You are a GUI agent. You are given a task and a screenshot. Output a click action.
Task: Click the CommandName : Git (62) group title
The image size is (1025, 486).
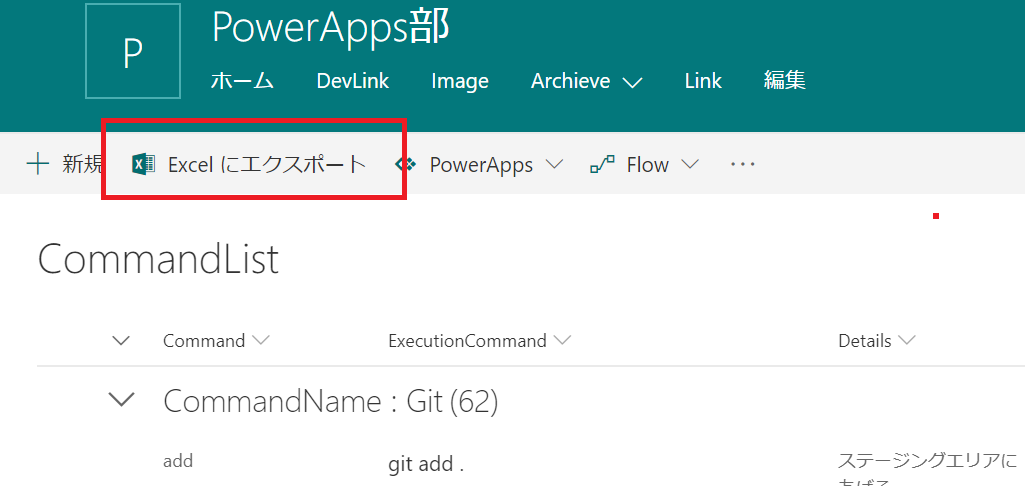tap(331, 401)
